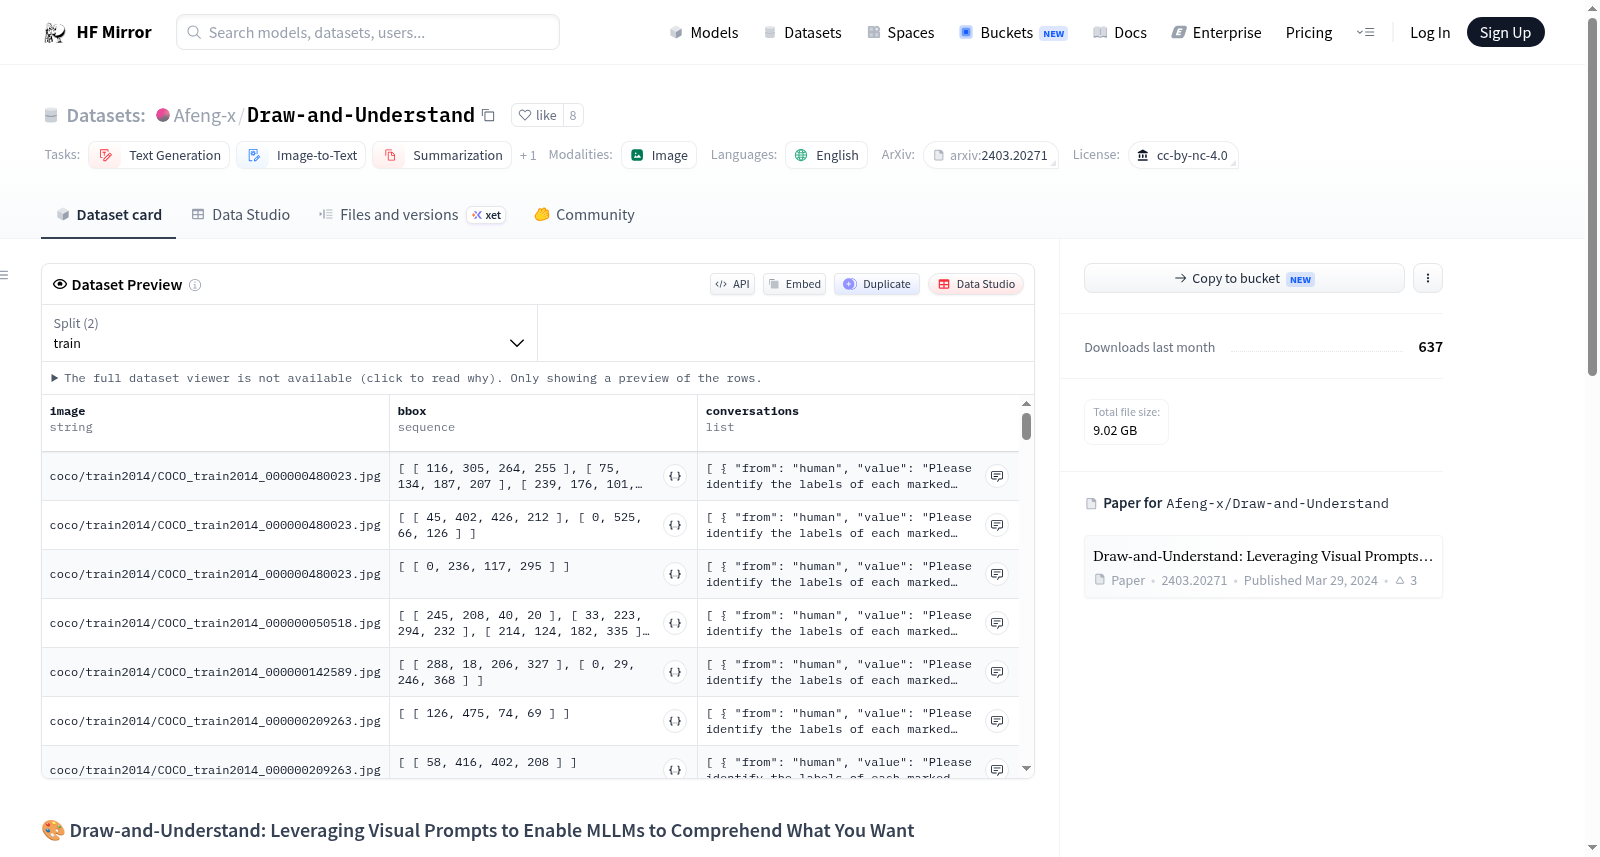Expand bbox cell for row 0, 236, 117, 295
1600x857 pixels.
coord(675,574)
